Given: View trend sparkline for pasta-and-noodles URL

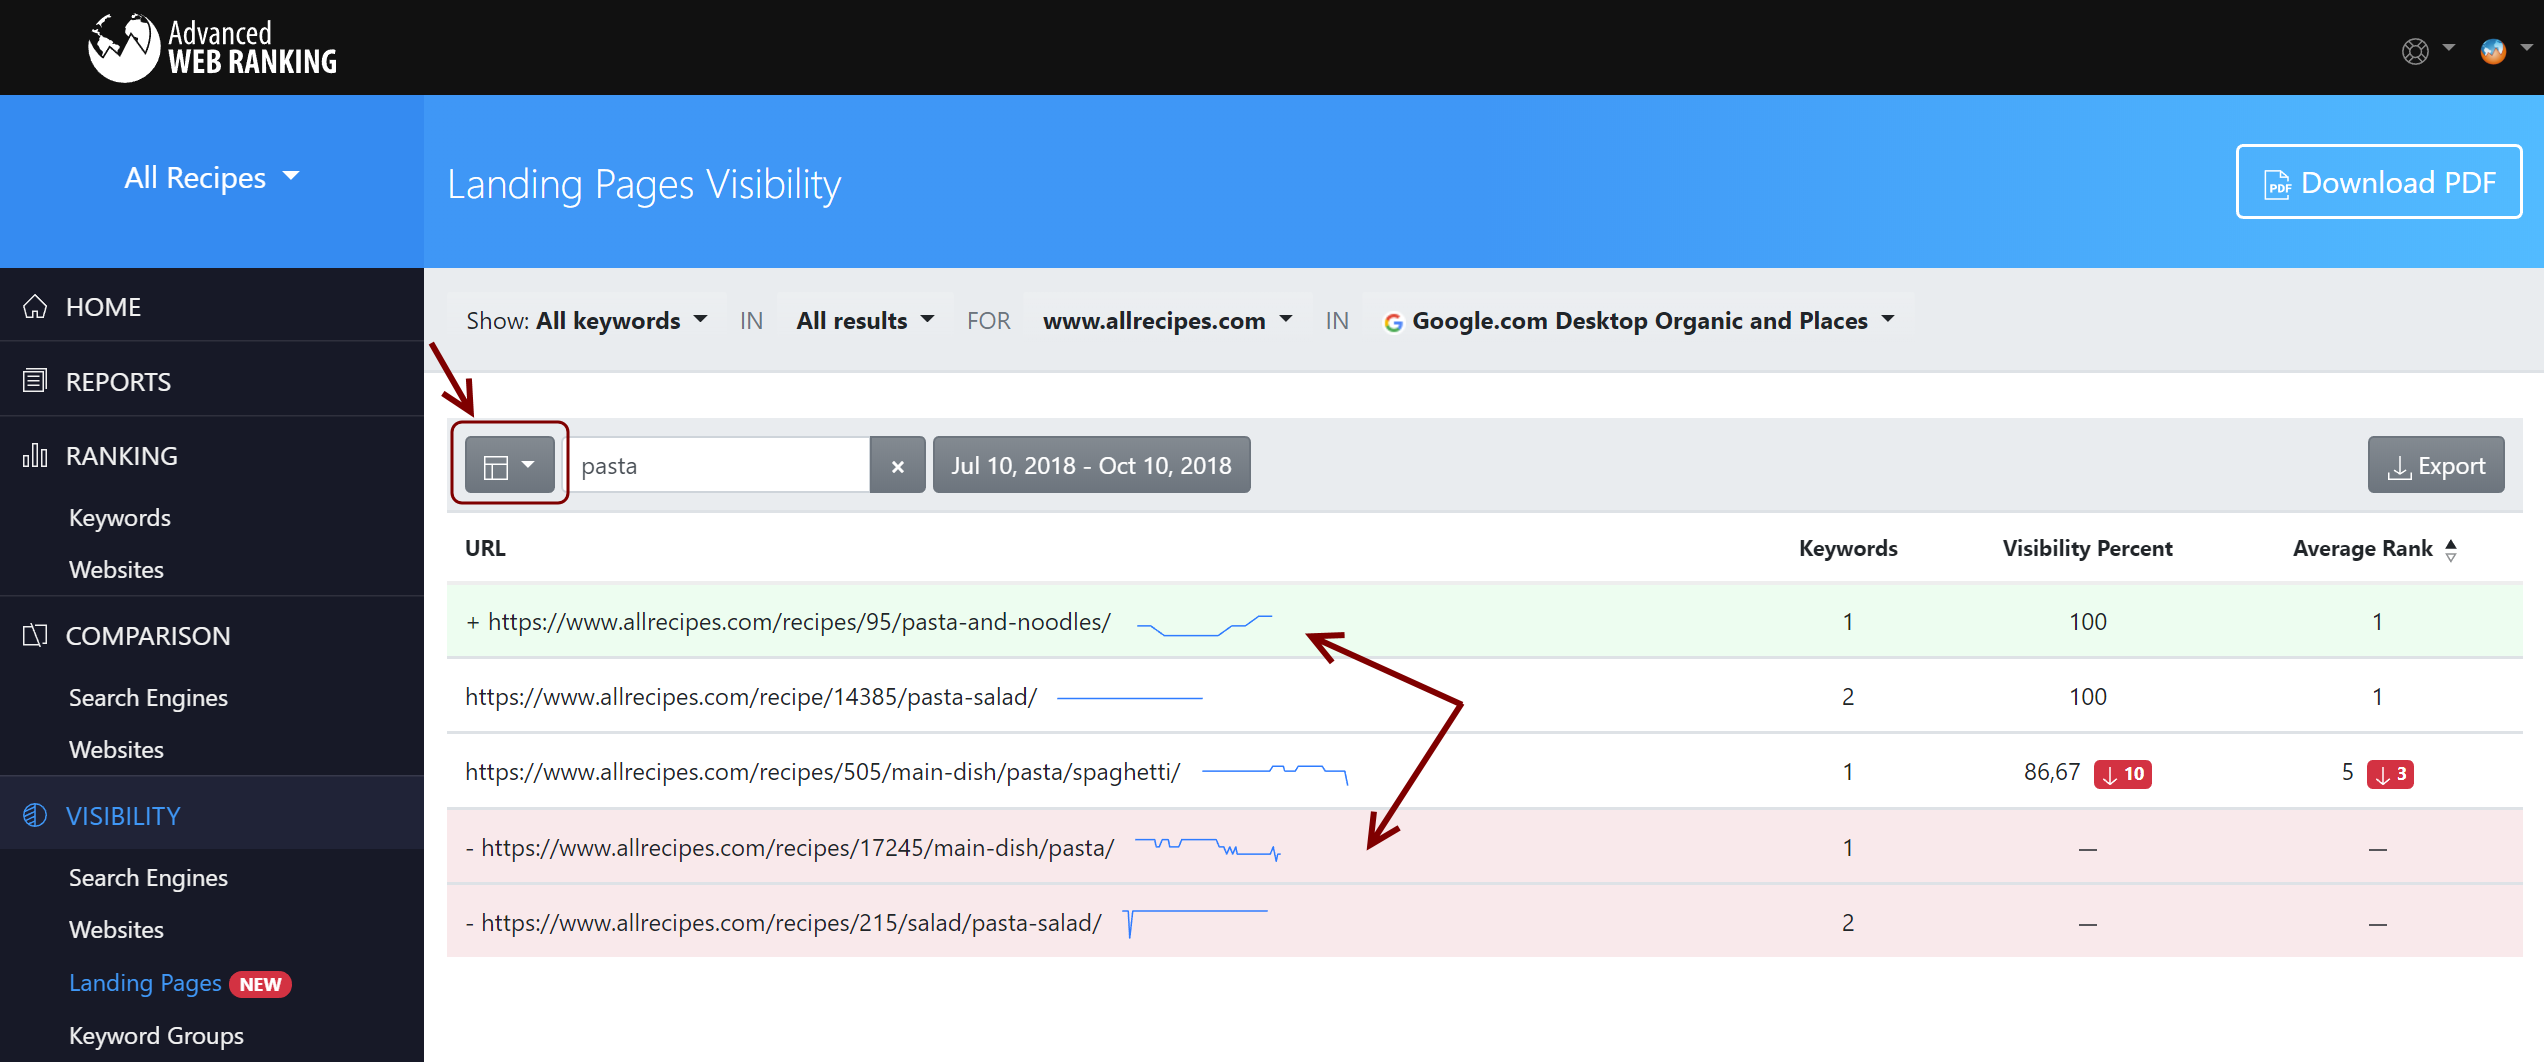Looking at the screenshot, I should [x=1204, y=626].
